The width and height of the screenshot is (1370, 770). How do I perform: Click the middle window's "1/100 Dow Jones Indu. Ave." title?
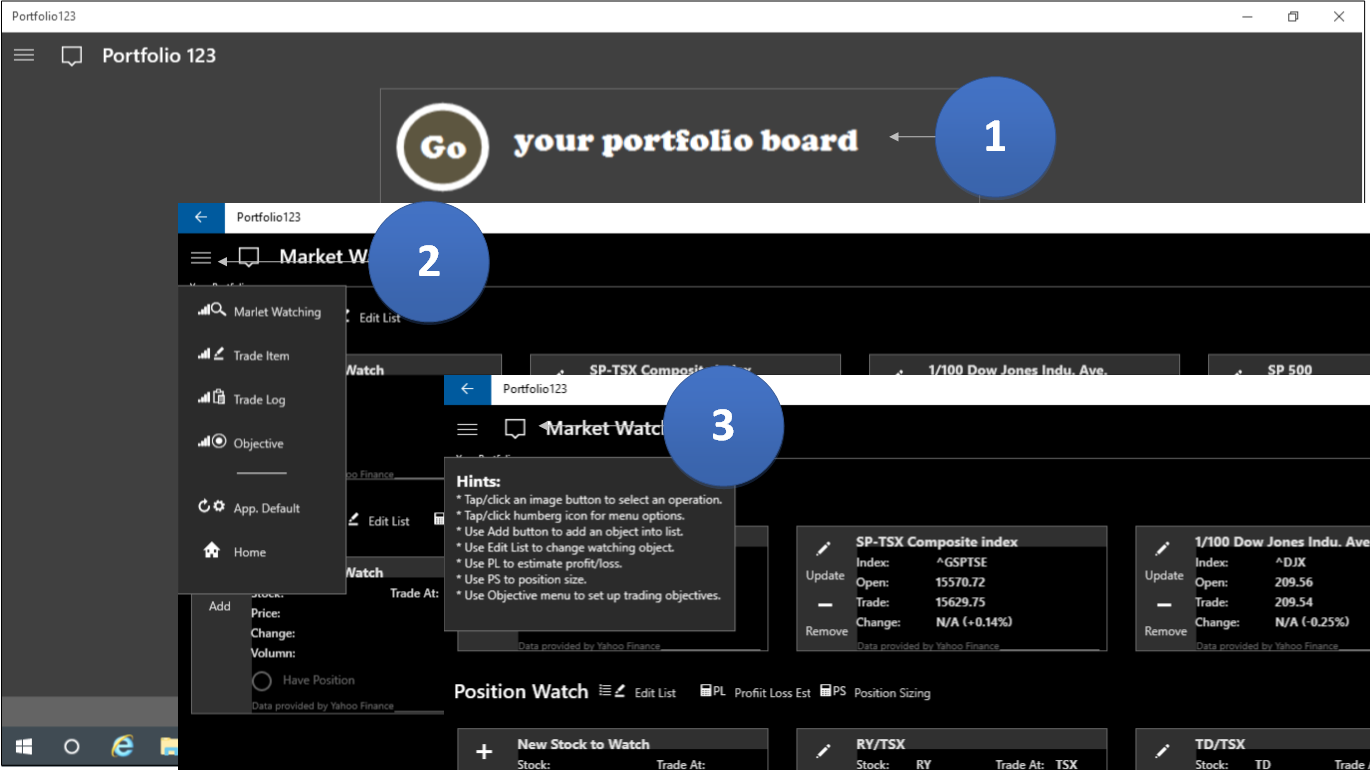point(1018,370)
